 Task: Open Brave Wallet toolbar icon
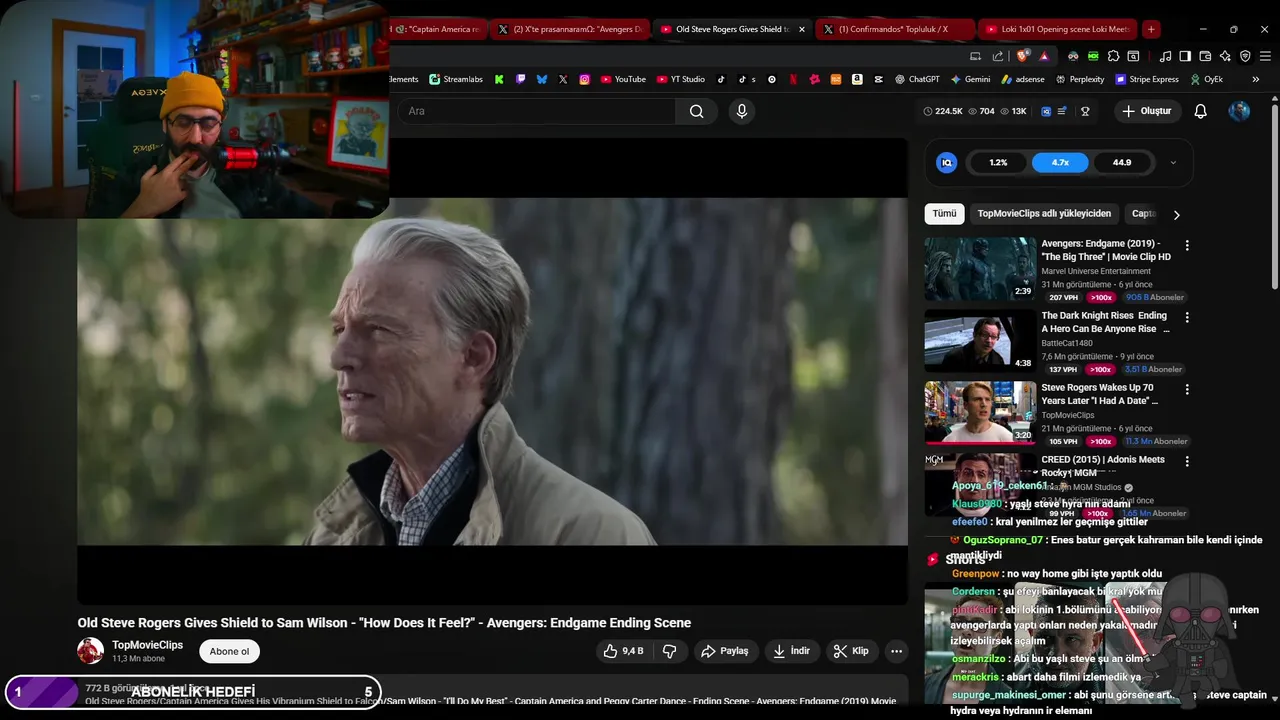tap(1205, 56)
